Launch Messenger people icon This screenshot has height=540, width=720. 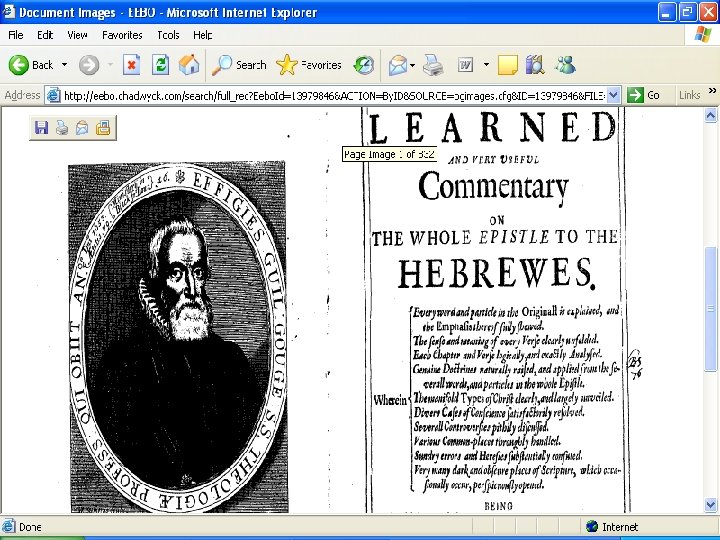tap(565, 65)
